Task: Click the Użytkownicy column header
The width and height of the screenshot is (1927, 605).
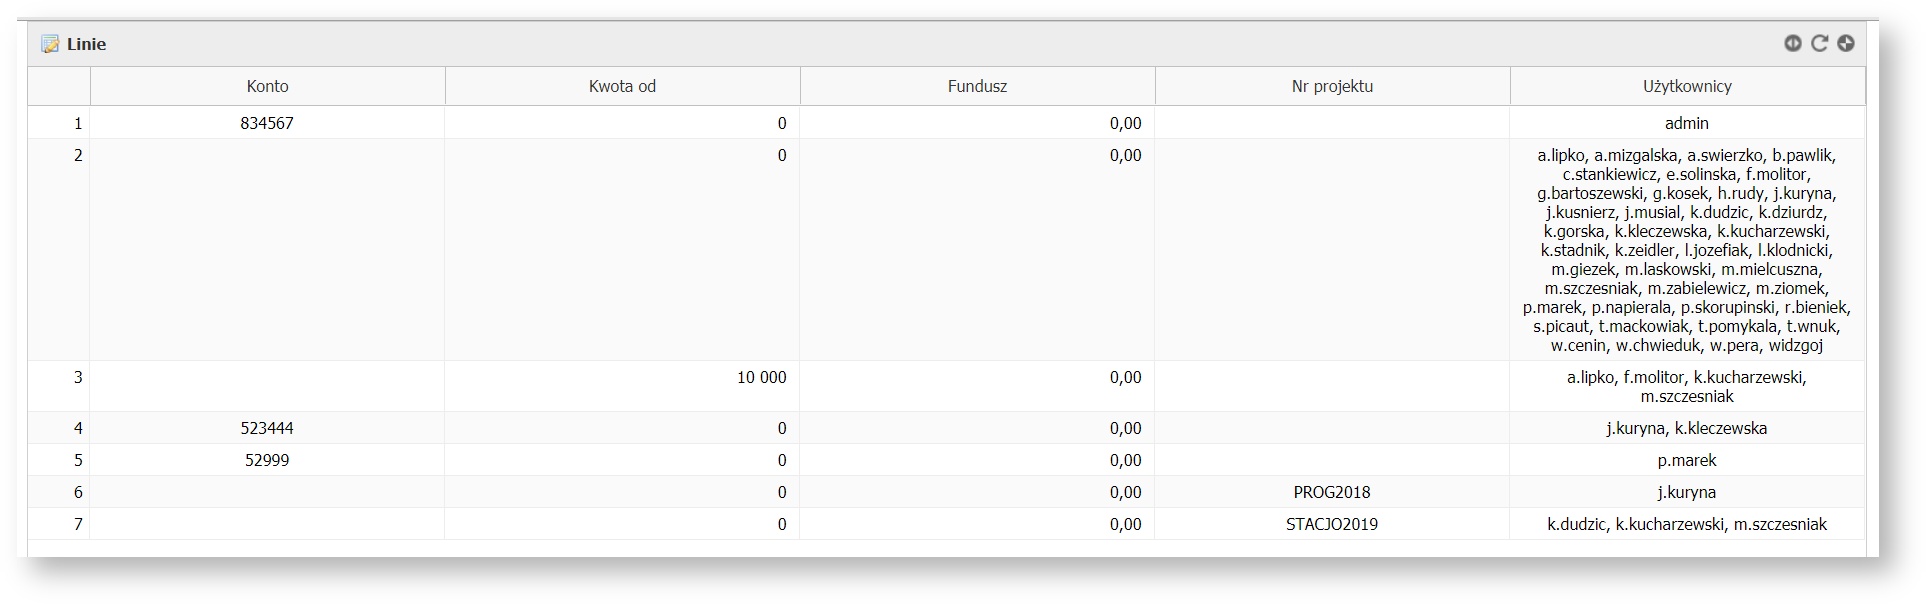Action: point(1687,86)
